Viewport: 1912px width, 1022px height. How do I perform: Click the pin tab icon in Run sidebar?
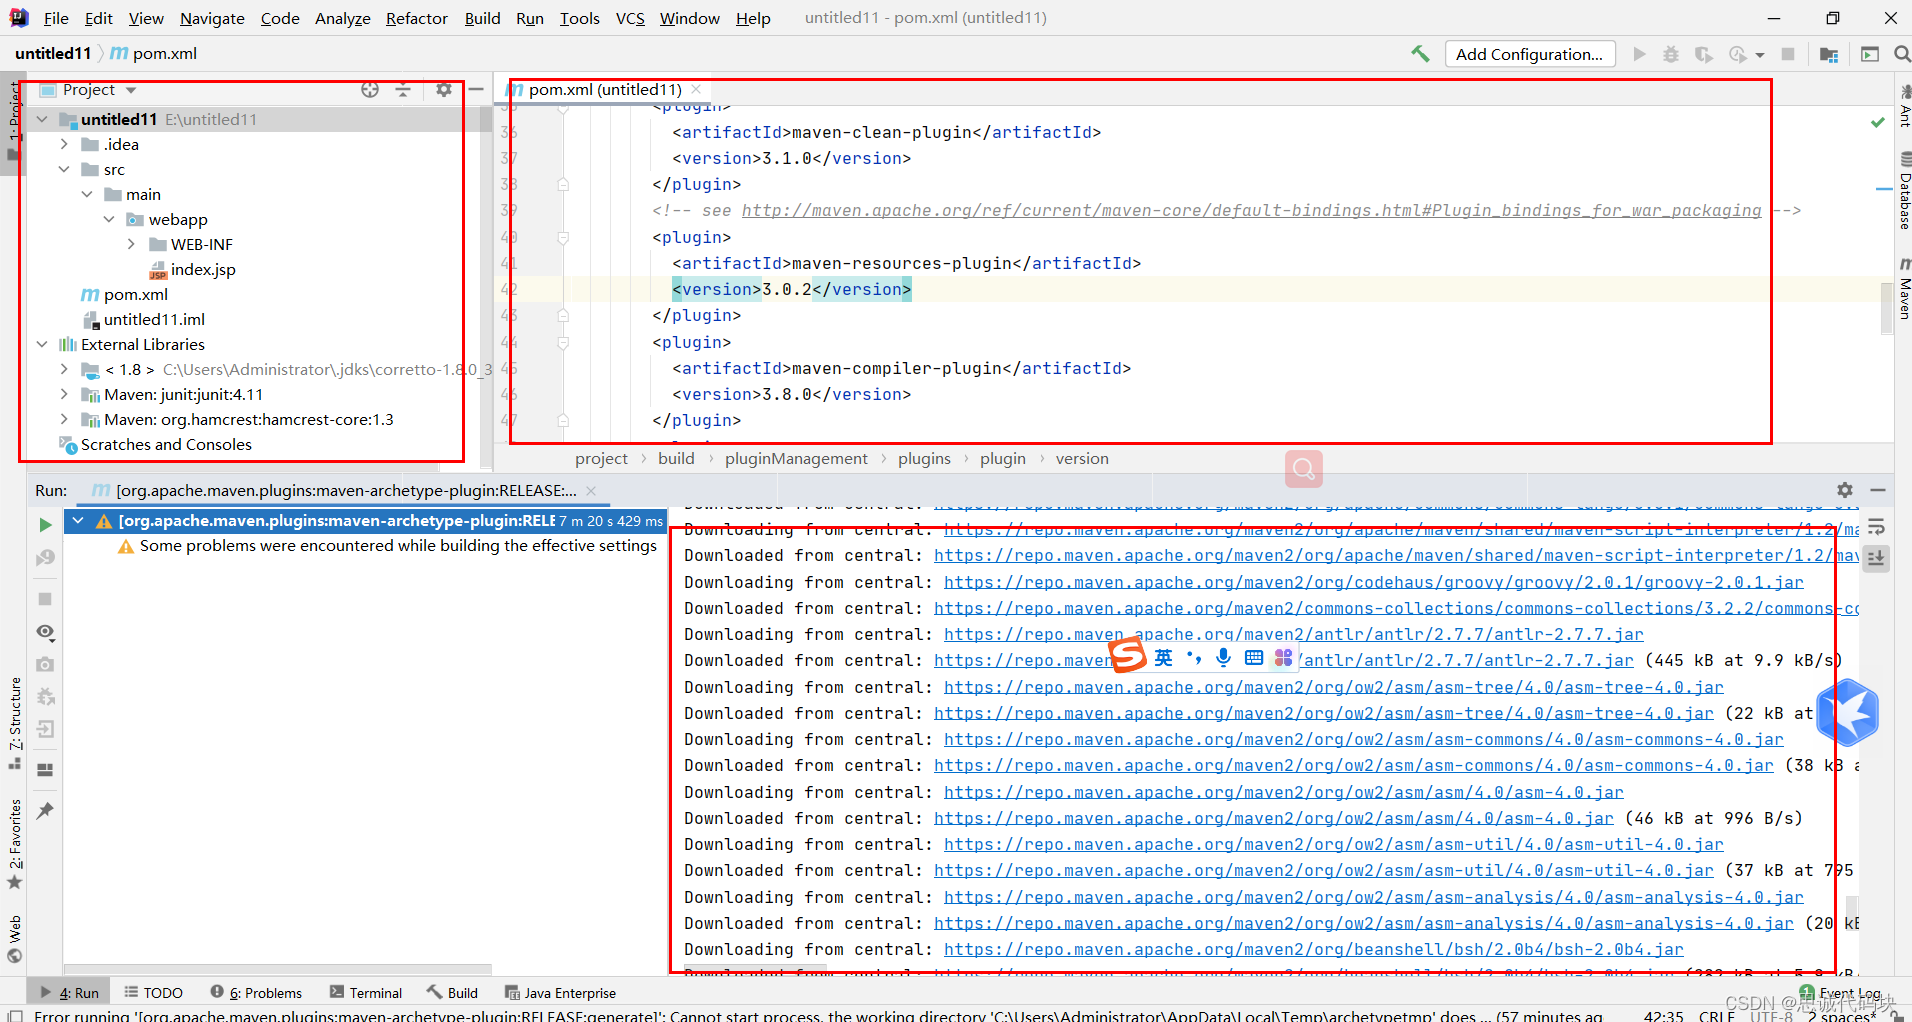pos(45,811)
